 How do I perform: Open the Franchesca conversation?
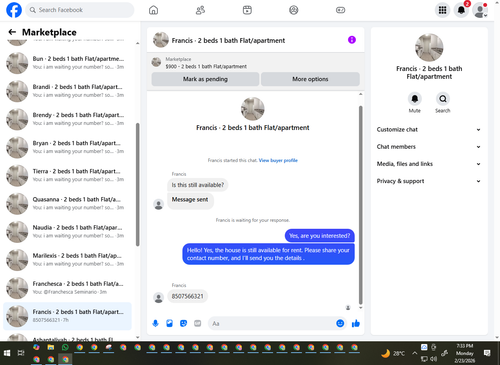point(68,288)
